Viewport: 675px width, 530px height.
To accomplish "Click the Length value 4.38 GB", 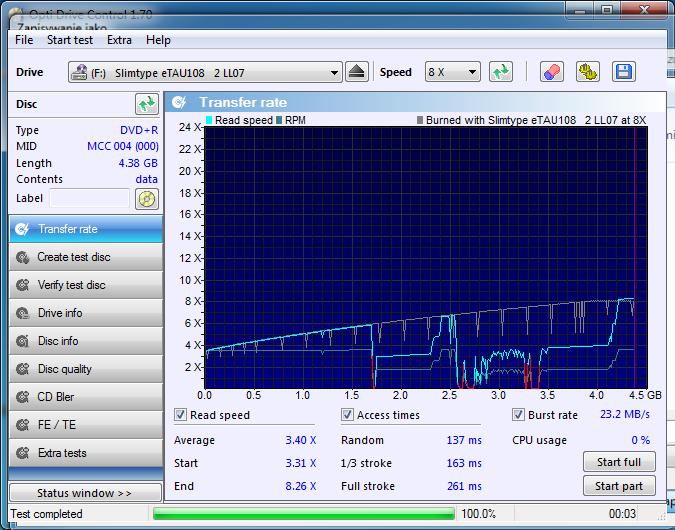I will (138, 163).
